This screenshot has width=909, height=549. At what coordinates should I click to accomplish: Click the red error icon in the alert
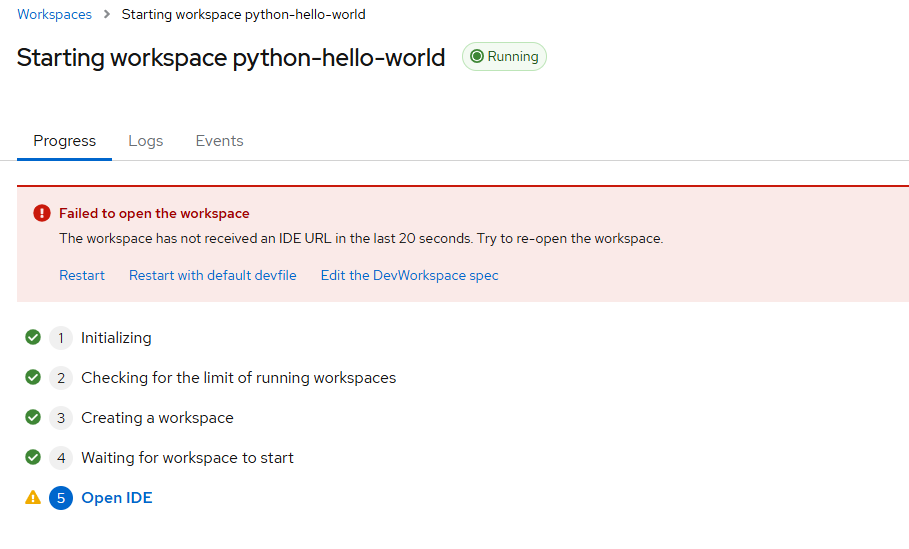[41, 213]
